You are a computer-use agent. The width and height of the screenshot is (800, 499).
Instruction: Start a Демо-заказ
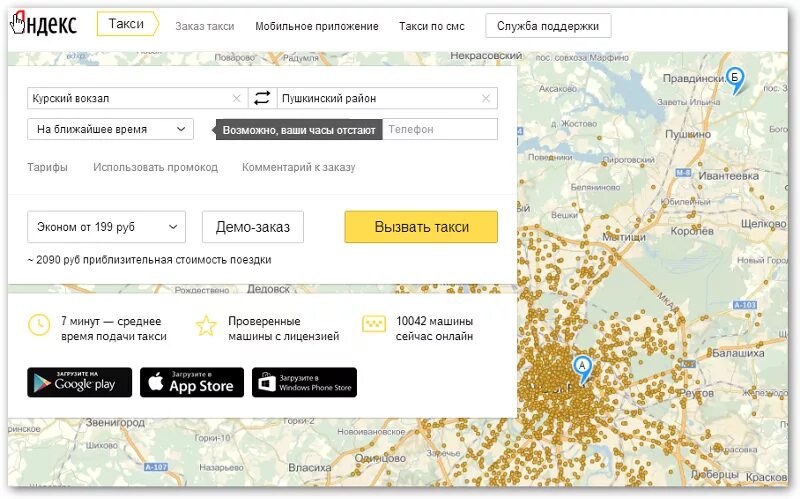pyautogui.click(x=253, y=227)
